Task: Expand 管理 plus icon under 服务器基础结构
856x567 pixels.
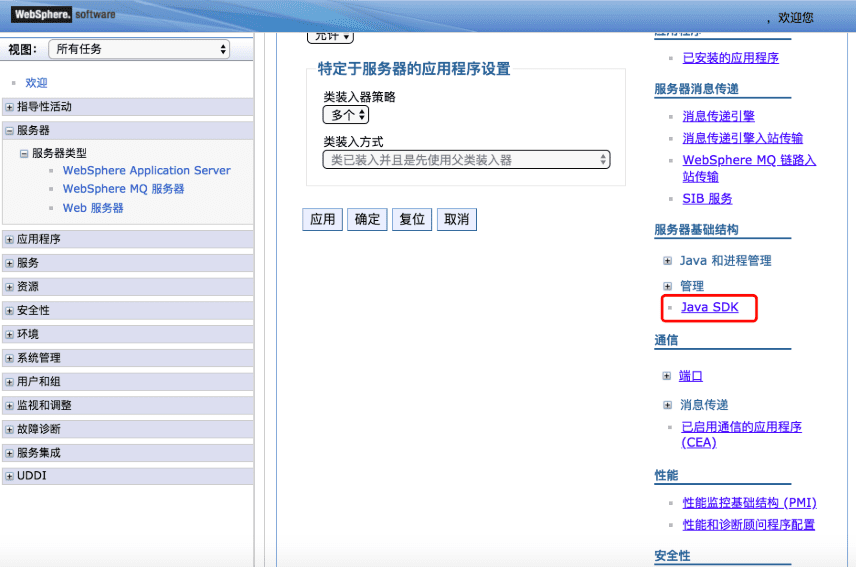Action: [x=667, y=286]
